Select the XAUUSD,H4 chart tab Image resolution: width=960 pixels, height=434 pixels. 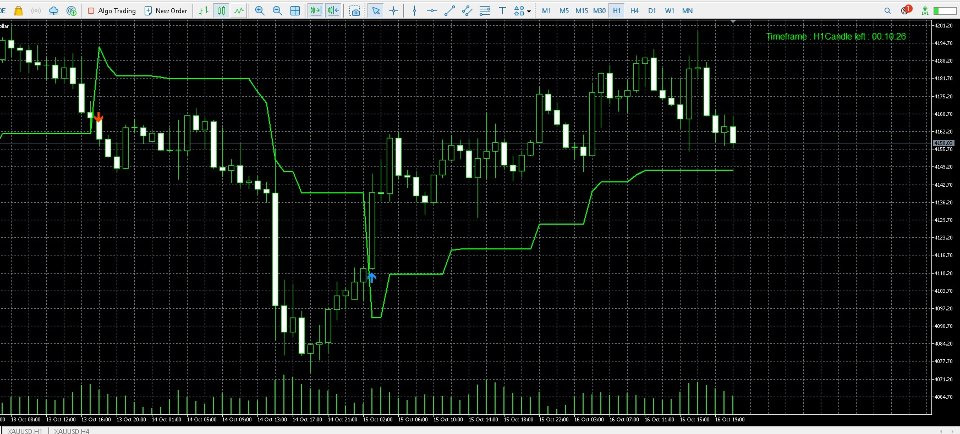click(72, 431)
